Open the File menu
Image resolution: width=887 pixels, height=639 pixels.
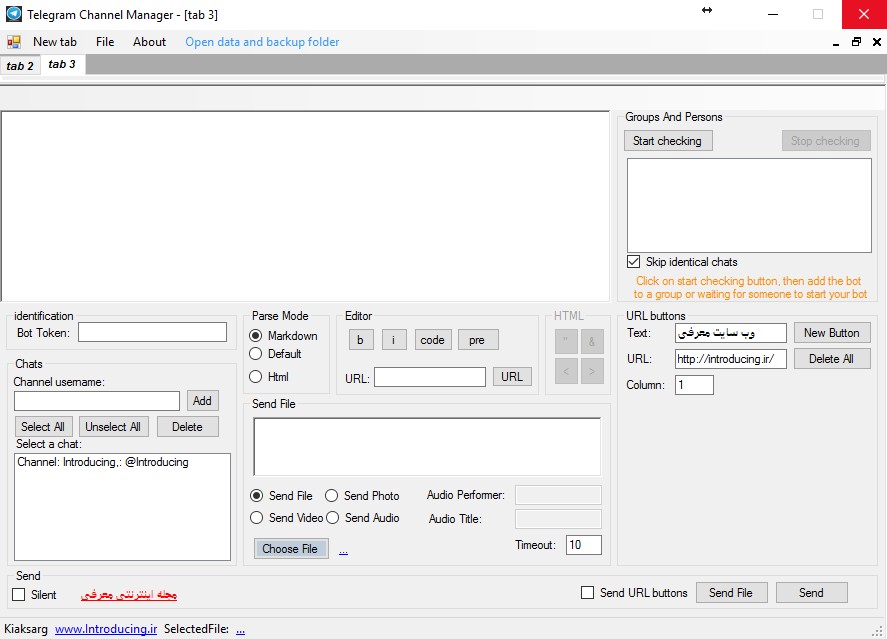point(105,42)
